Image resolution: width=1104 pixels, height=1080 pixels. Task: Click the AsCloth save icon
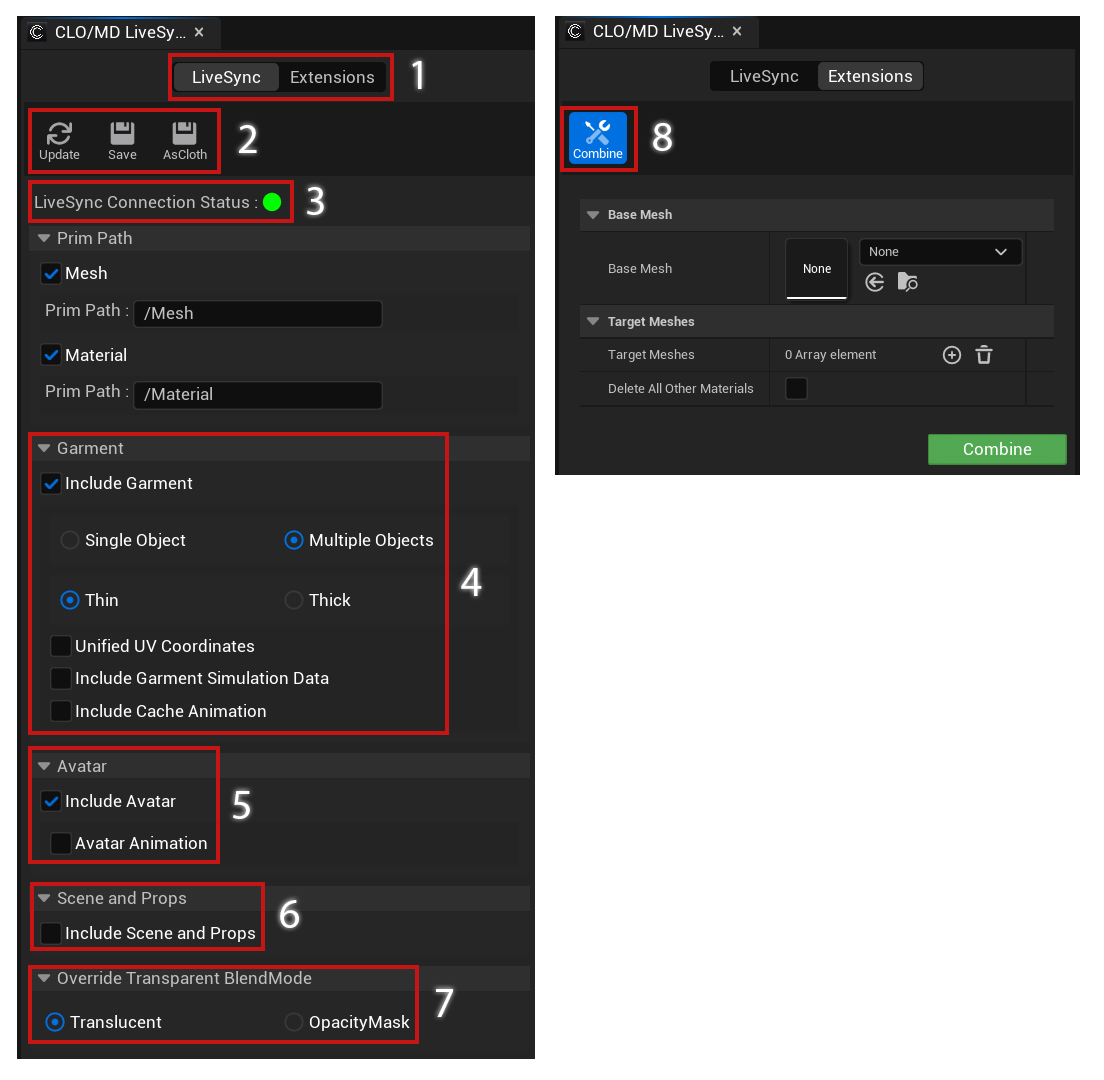coord(184,133)
